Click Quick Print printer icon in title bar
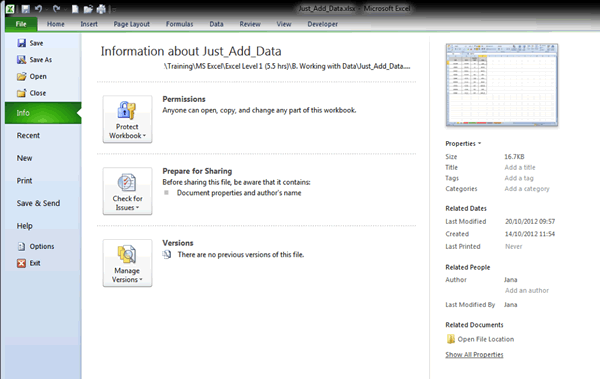600x379 pixels. [x=101, y=9]
